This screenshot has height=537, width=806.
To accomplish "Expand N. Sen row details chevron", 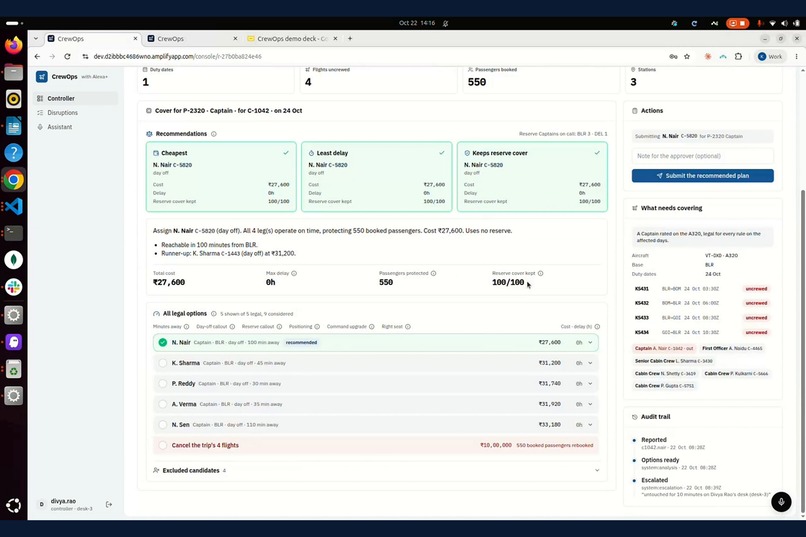I will [590, 424].
